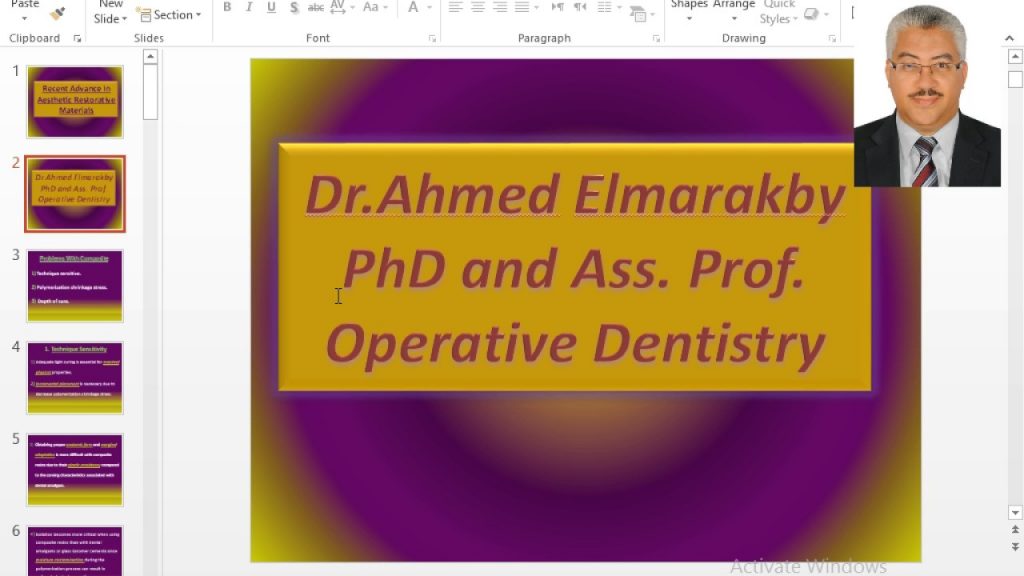Click the slide panel scrollbar thumb

150,92
